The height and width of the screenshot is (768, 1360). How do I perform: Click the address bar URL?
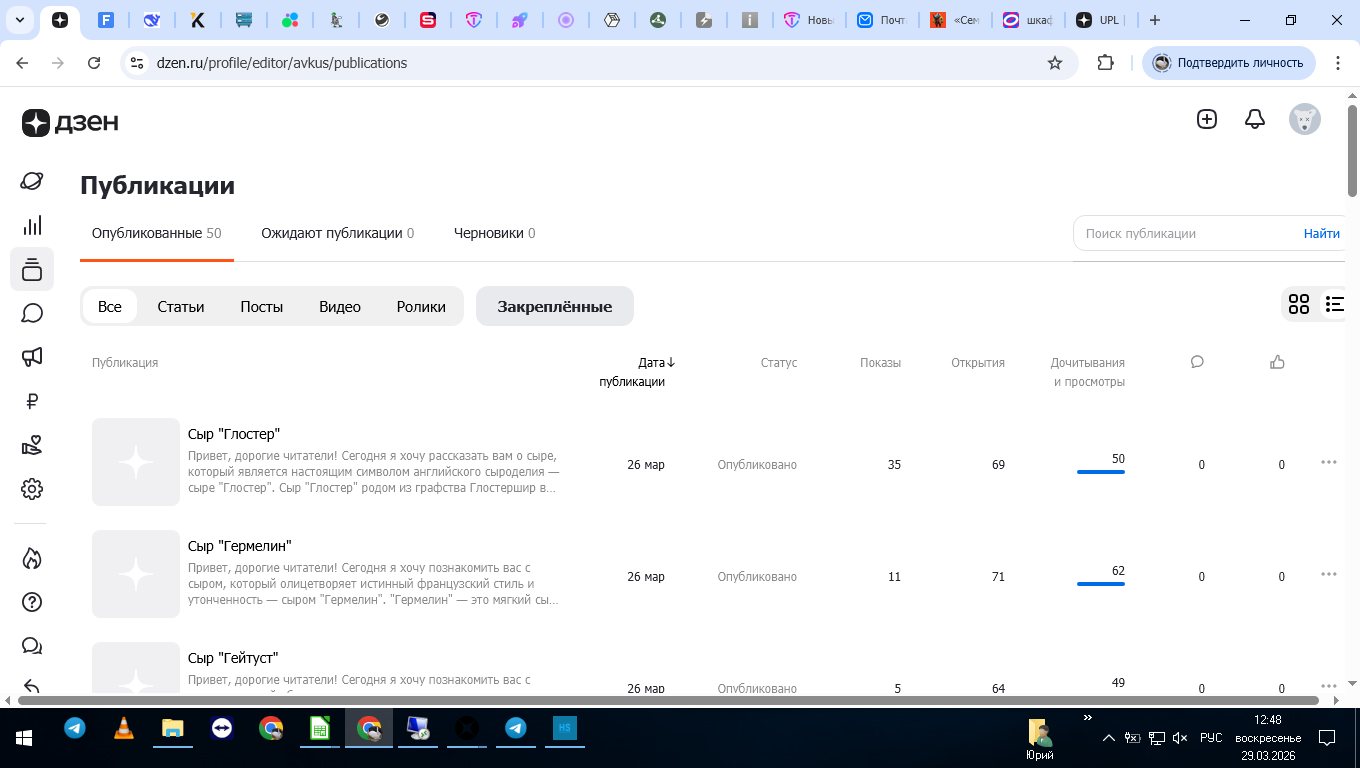tap(282, 63)
